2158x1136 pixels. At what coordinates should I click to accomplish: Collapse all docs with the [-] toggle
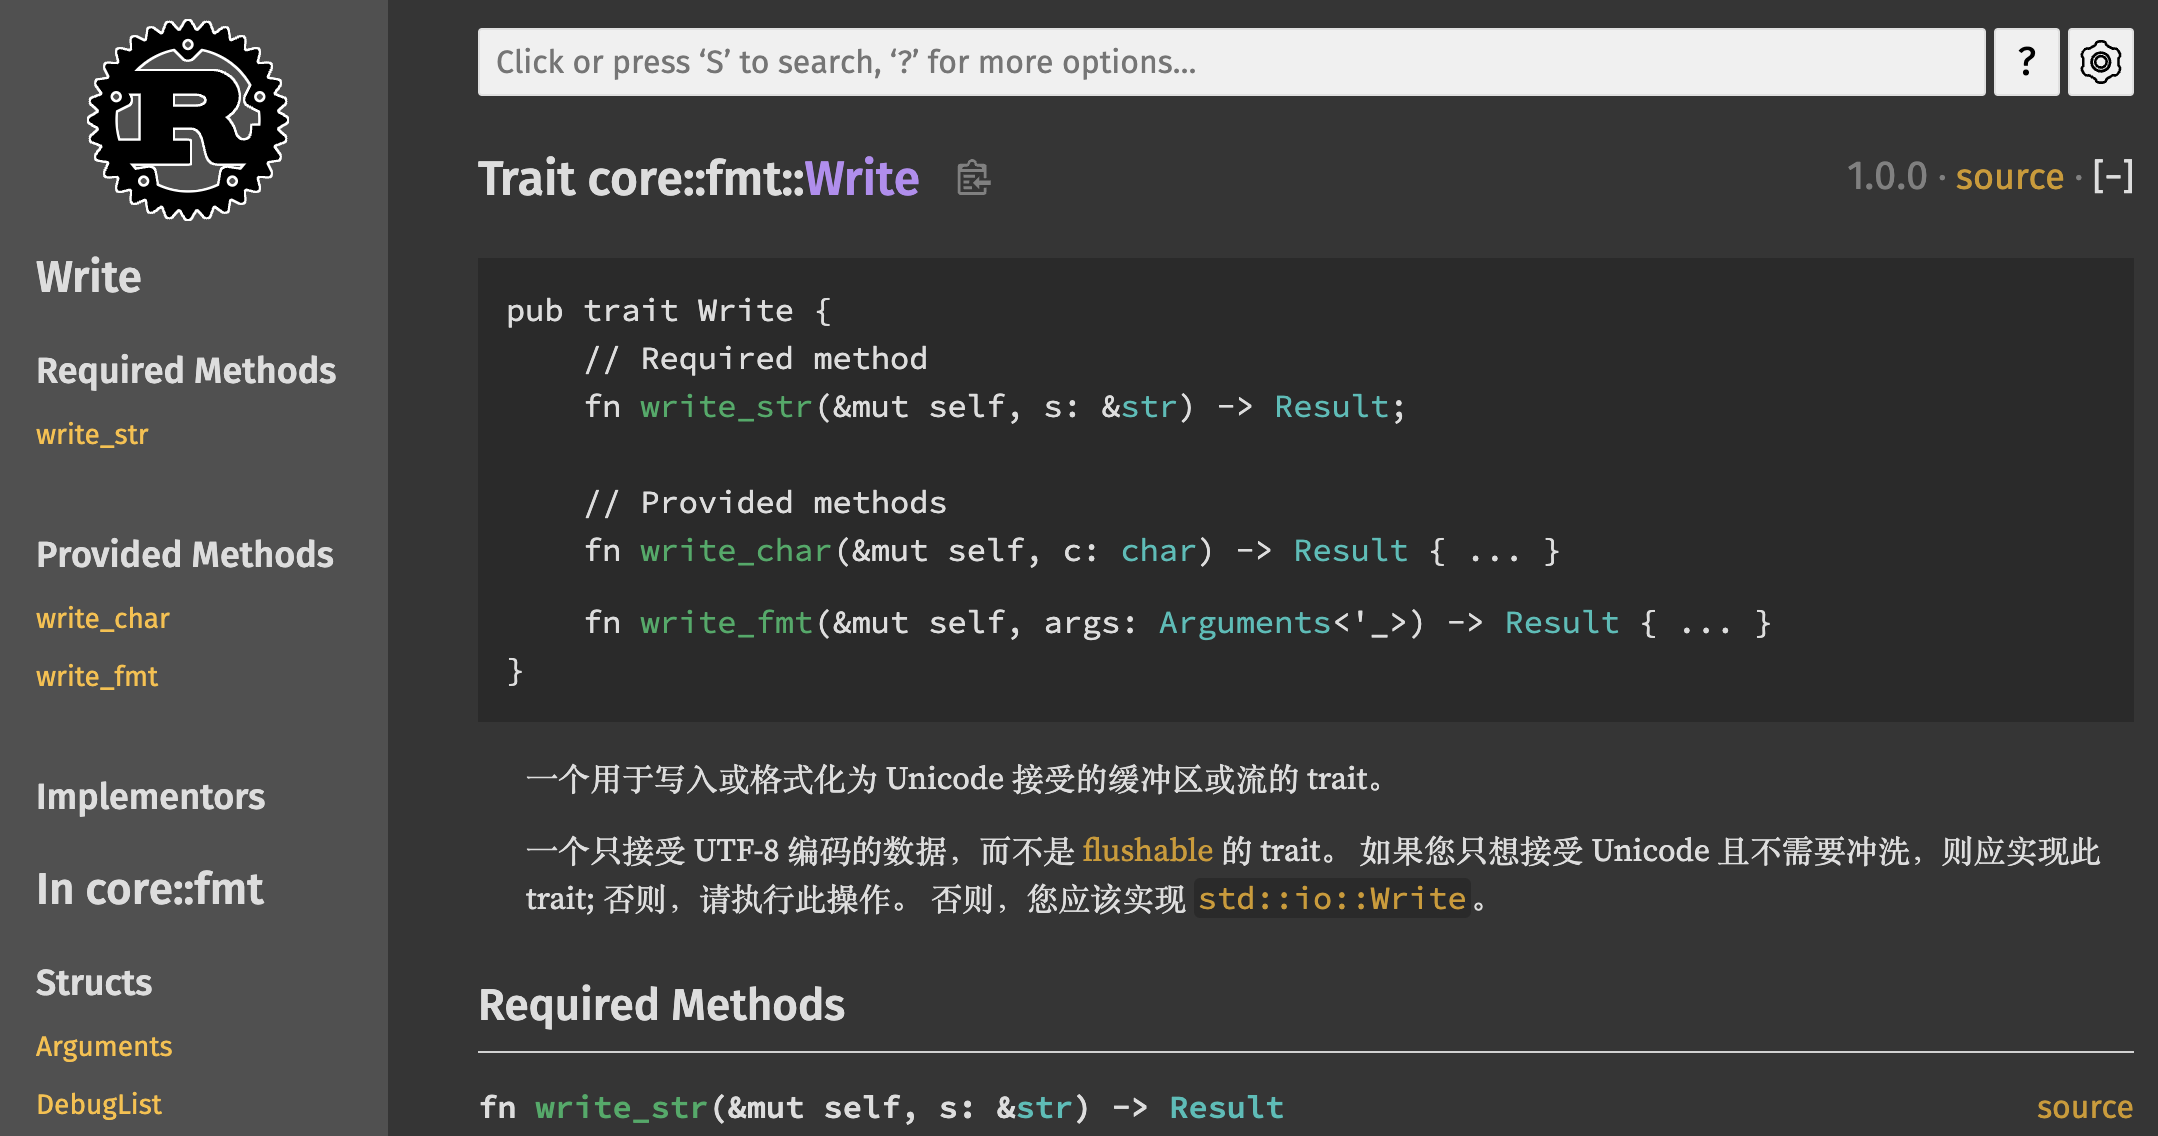click(x=2112, y=177)
